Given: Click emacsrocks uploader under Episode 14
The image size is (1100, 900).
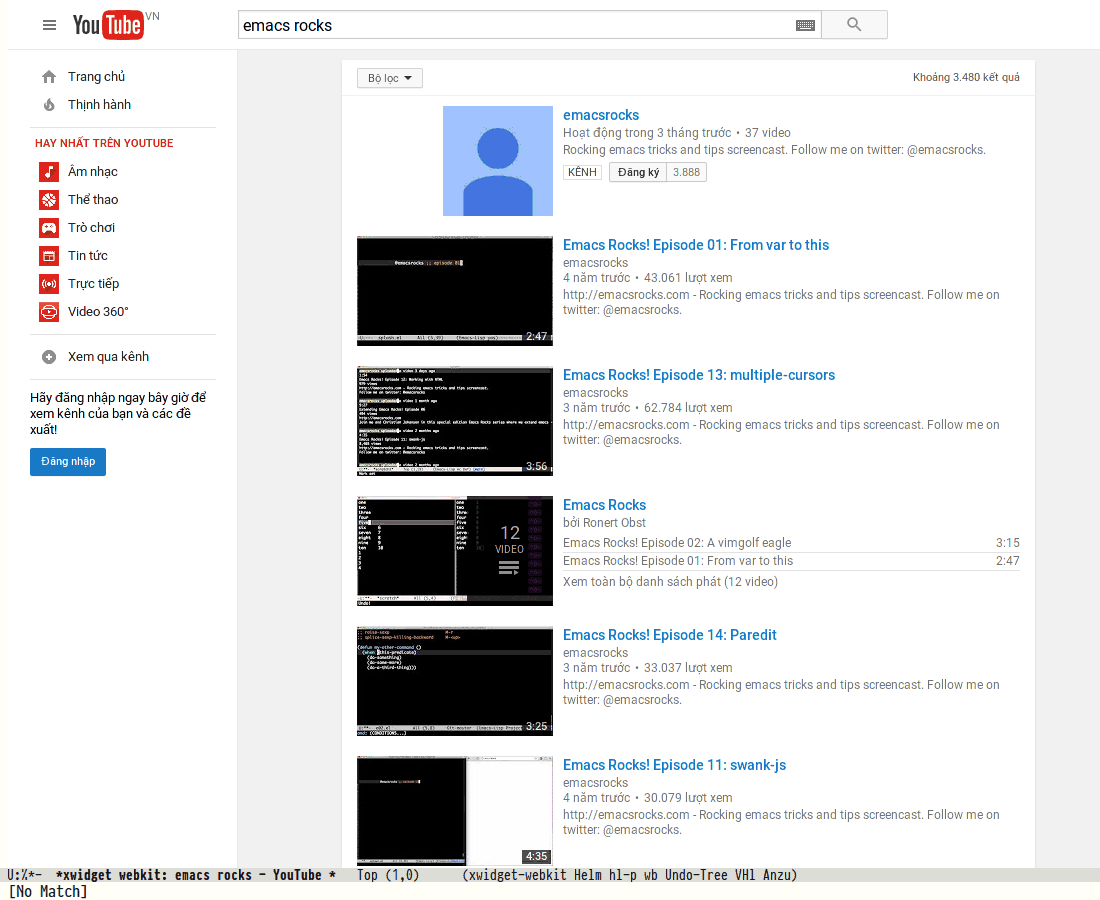Looking at the screenshot, I should (x=595, y=653).
